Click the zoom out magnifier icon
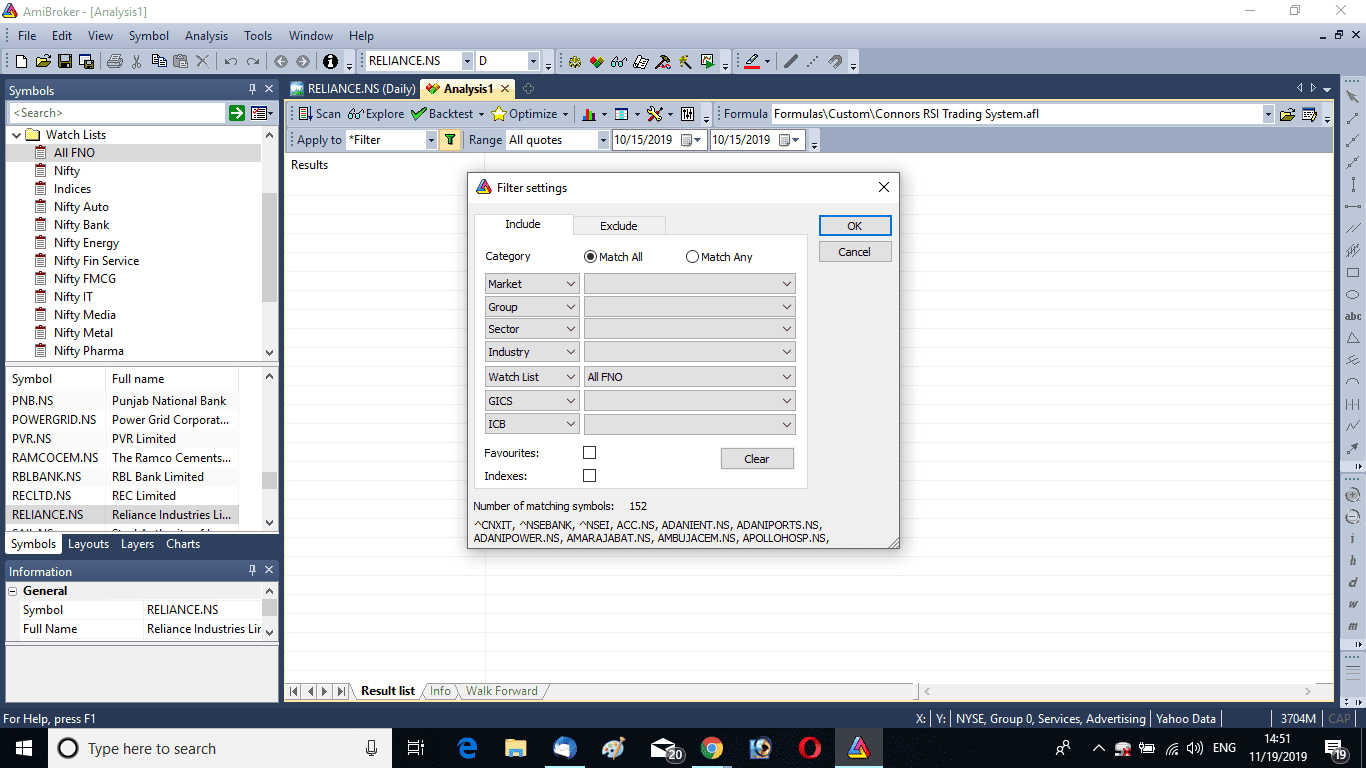This screenshot has height=768, width=1366. pos(1353,517)
